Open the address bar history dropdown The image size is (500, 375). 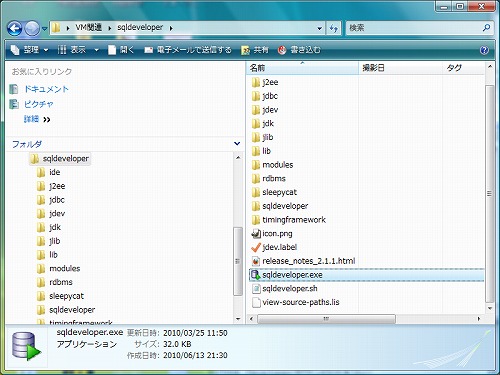click(320, 28)
